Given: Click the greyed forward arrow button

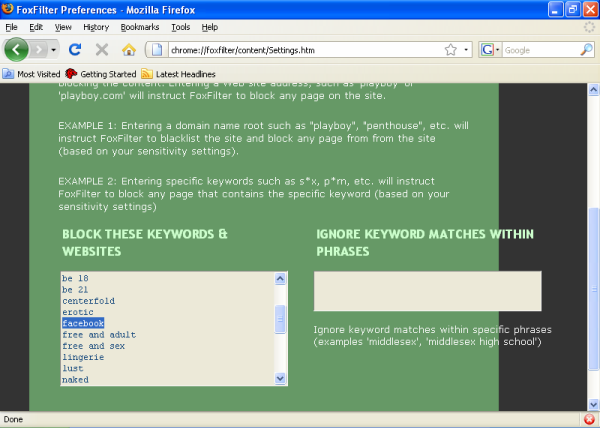Looking at the screenshot, I should click(39, 50).
